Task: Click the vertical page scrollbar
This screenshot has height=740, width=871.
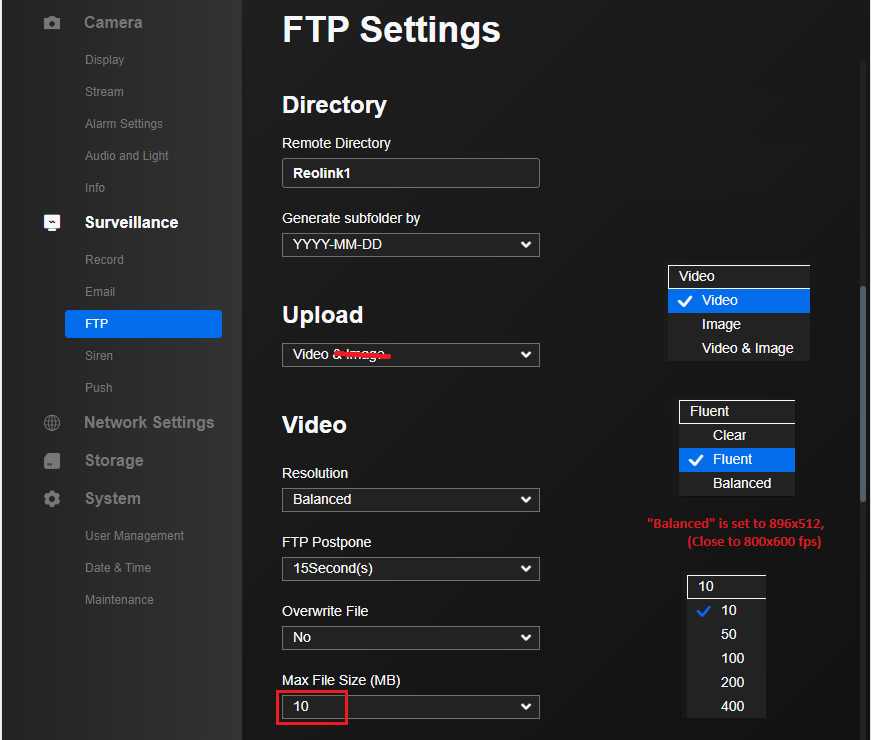Action: click(x=862, y=395)
